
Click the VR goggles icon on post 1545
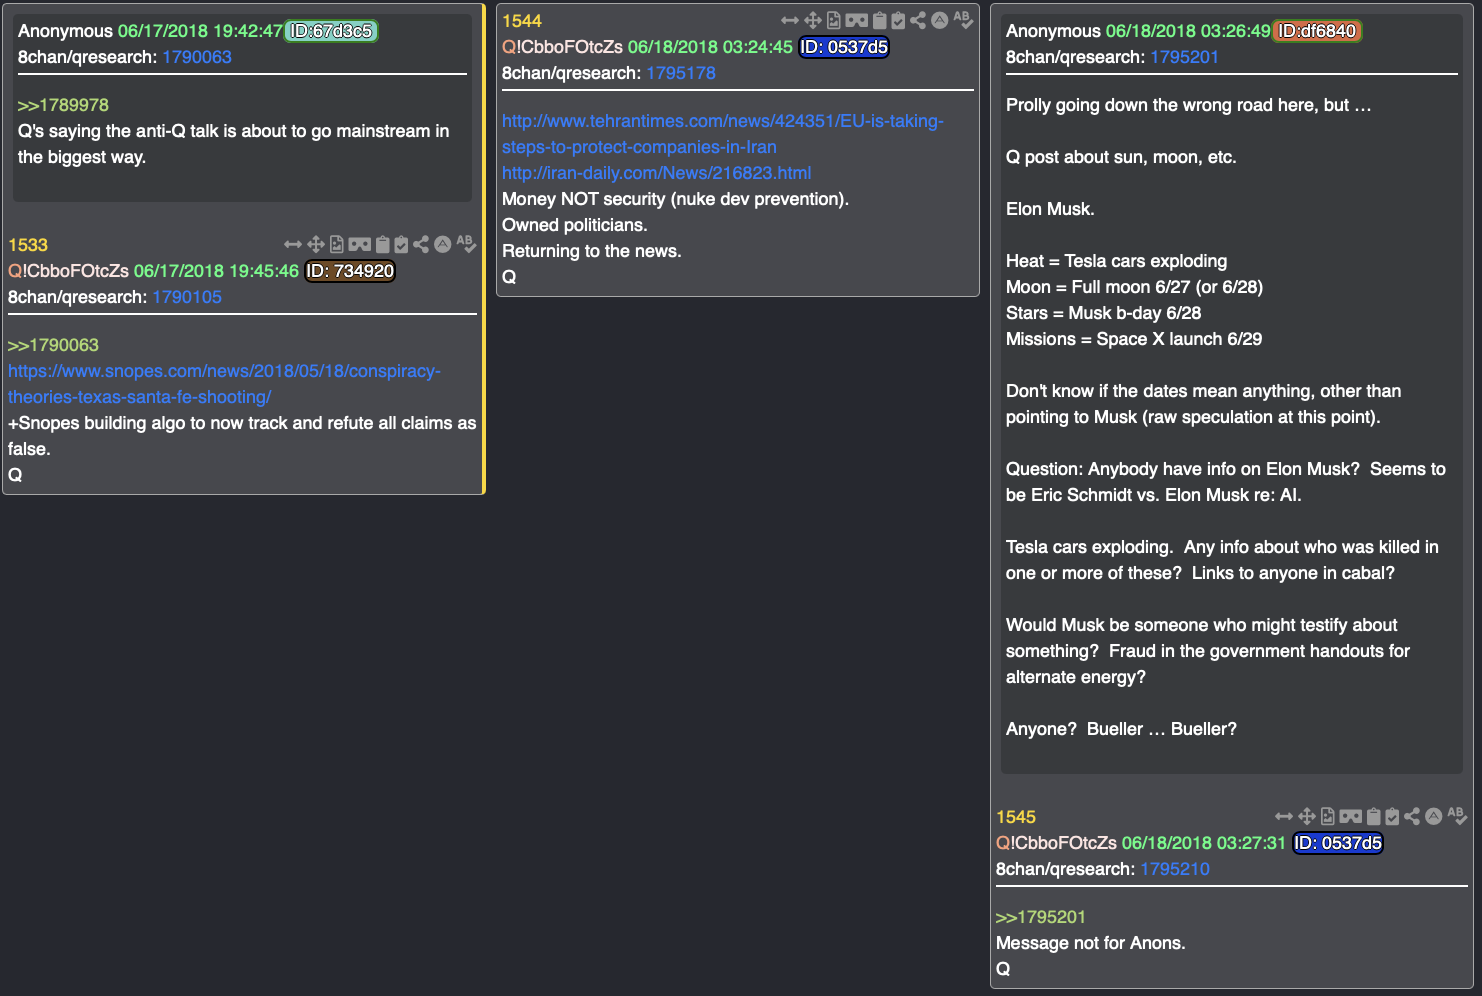pos(1350,816)
